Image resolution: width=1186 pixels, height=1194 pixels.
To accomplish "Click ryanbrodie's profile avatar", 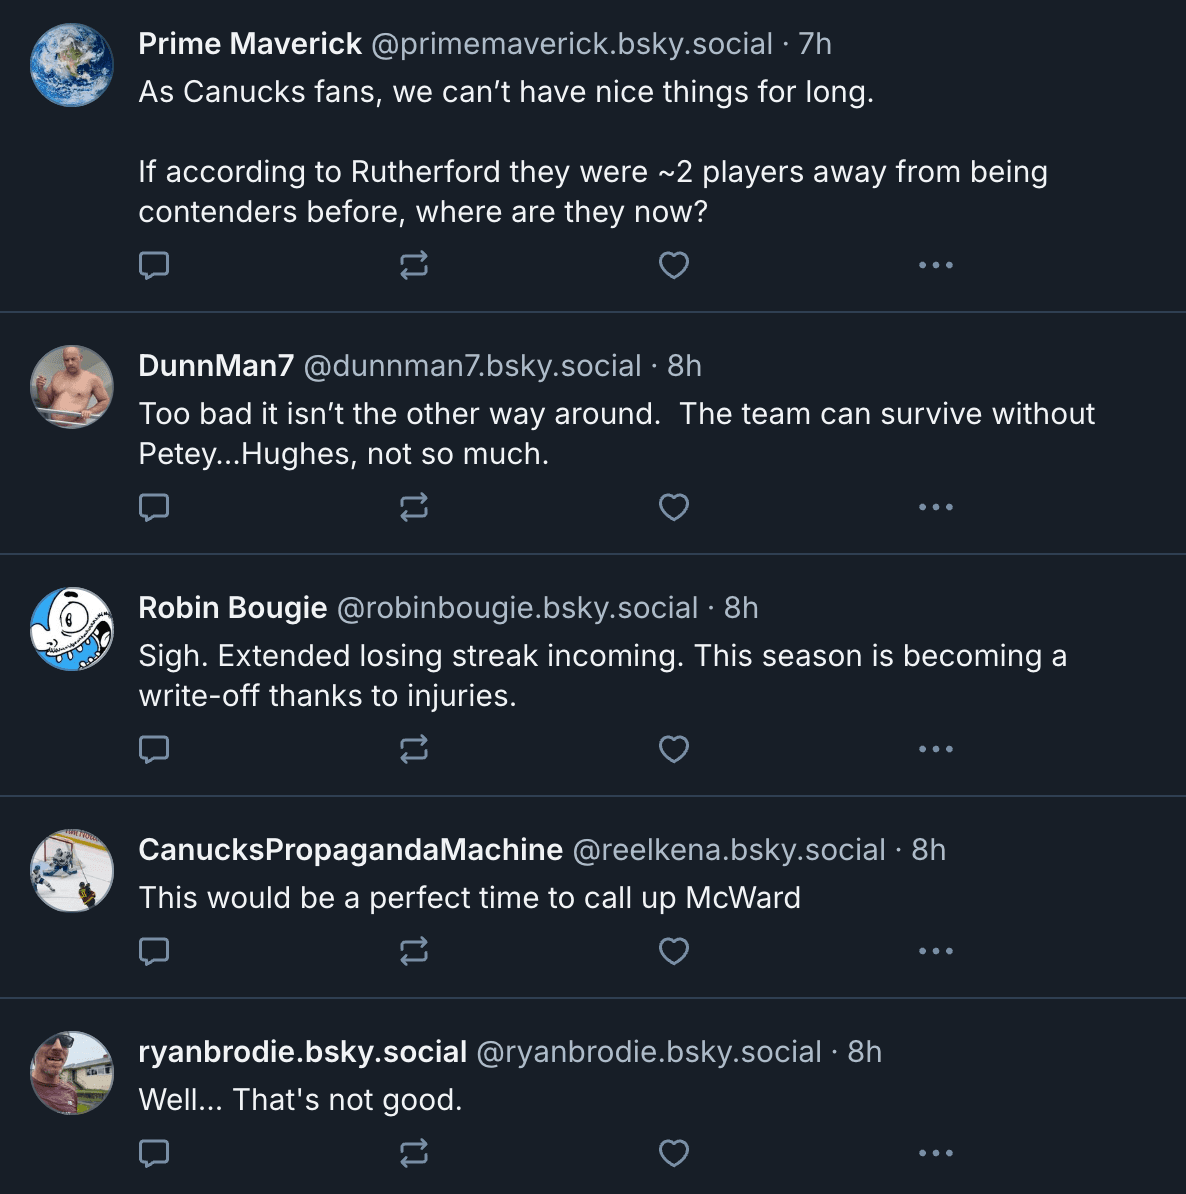I will (x=72, y=1073).
